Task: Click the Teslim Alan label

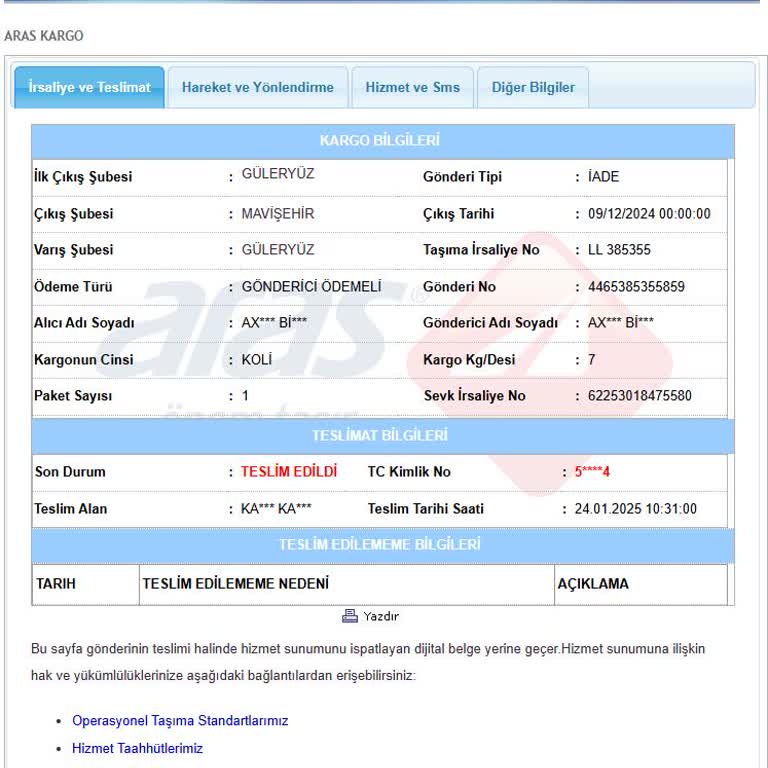Action: tap(71, 508)
